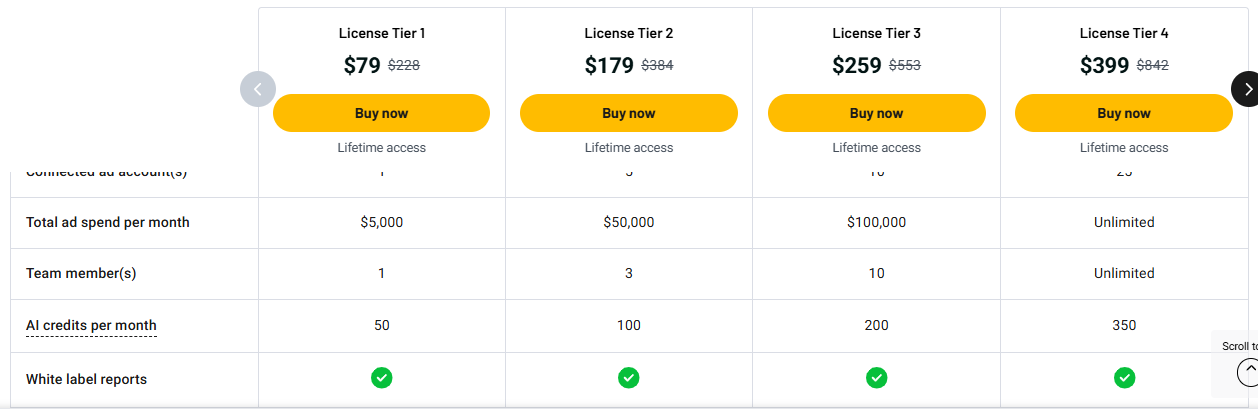Click Tier 2 white label checkmark
Viewport: 1258px width, 419px height.
(628, 378)
